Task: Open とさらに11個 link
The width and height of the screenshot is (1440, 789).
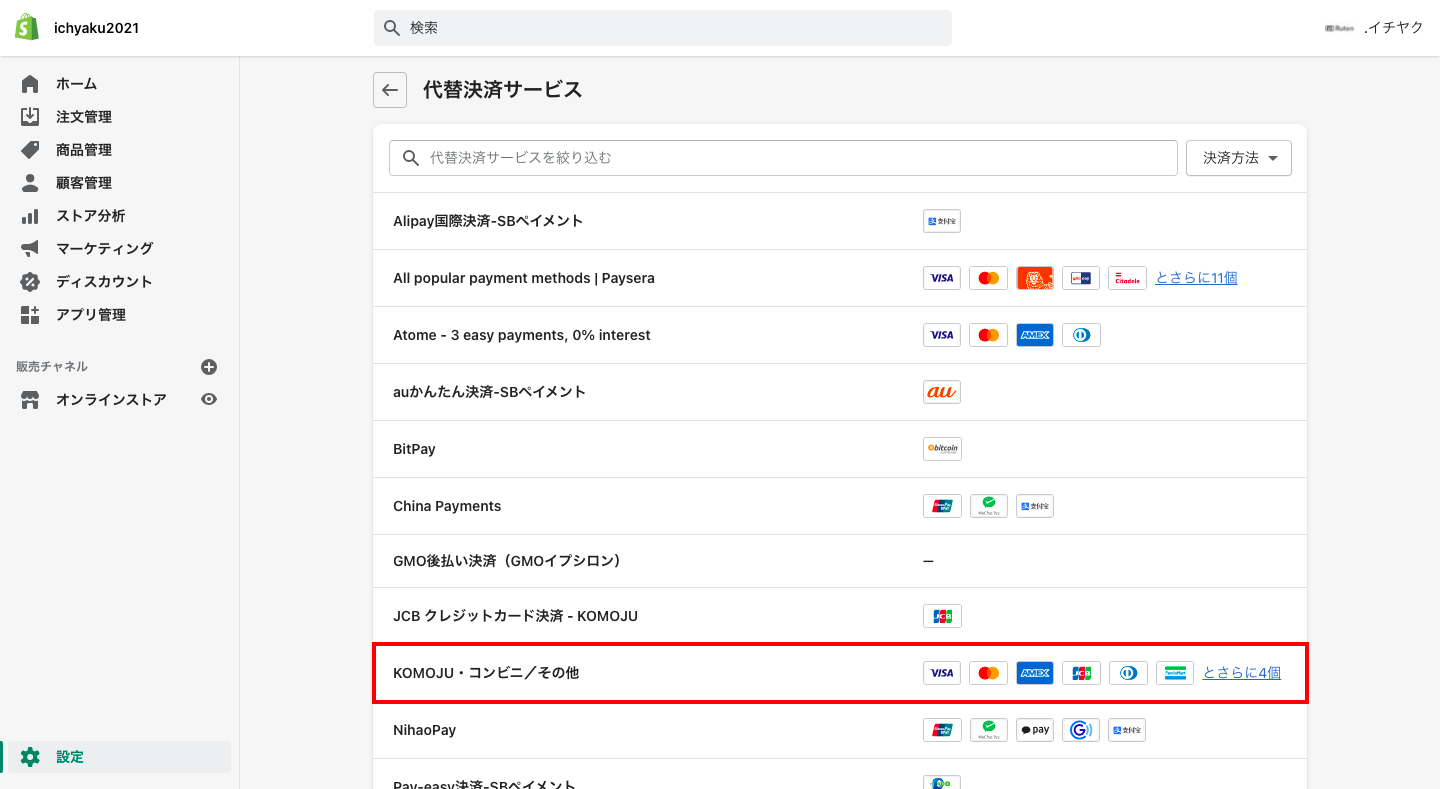Action: (1197, 278)
